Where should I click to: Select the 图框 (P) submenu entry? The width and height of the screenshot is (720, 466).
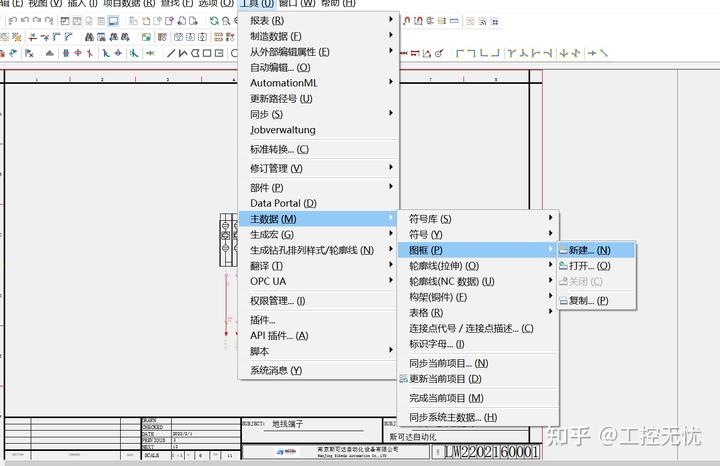click(477, 250)
